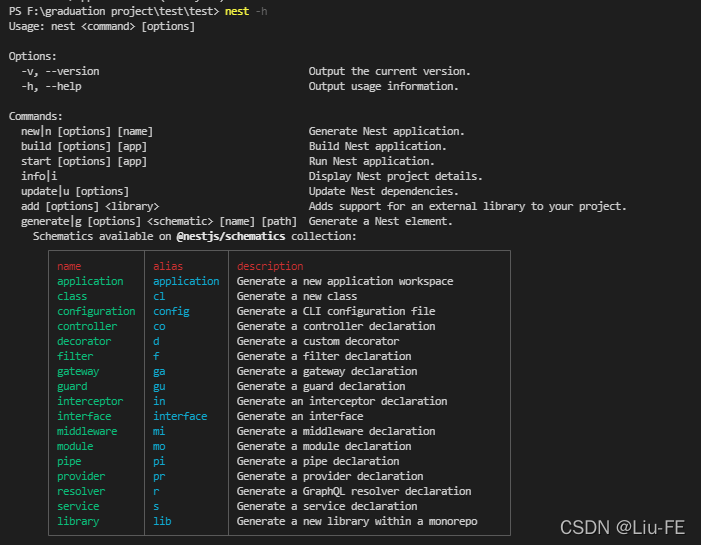Image resolution: width=701 pixels, height=545 pixels.
Task: Click 'Update Nest dependencies.' text
Action: 383,191
